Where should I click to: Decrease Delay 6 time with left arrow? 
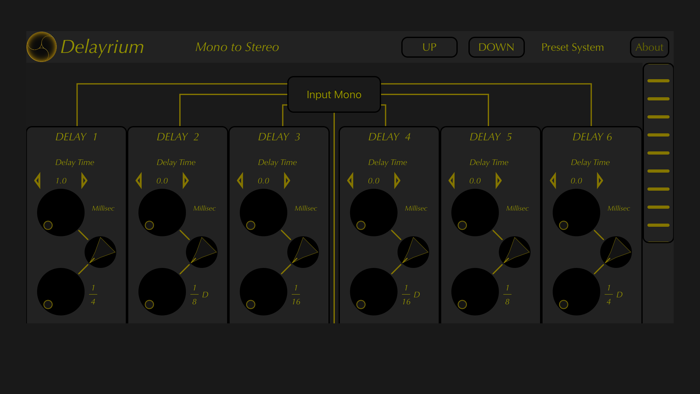pyautogui.click(x=553, y=181)
